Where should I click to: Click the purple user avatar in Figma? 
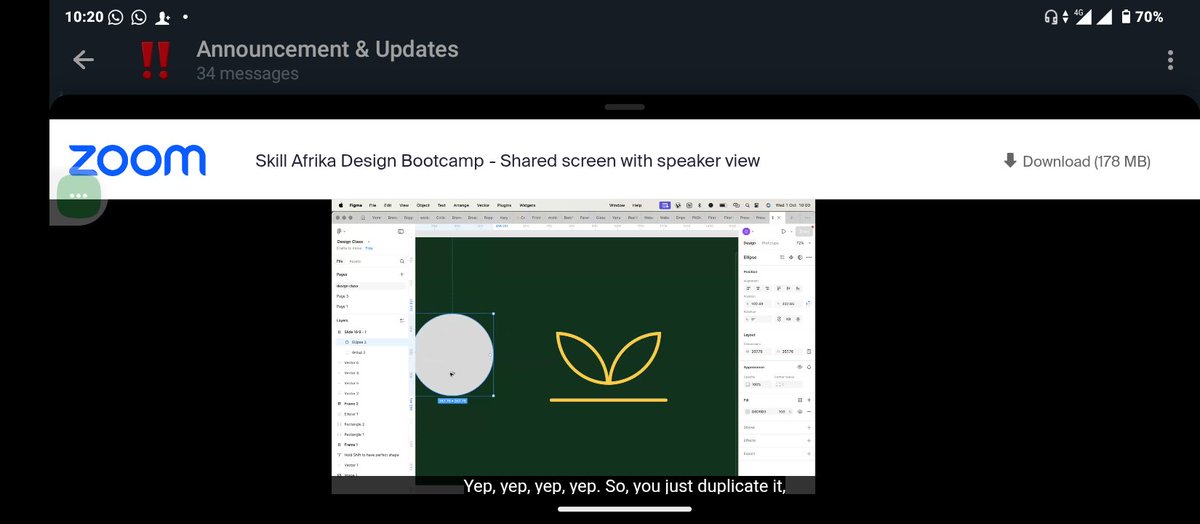click(x=746, y=231)
